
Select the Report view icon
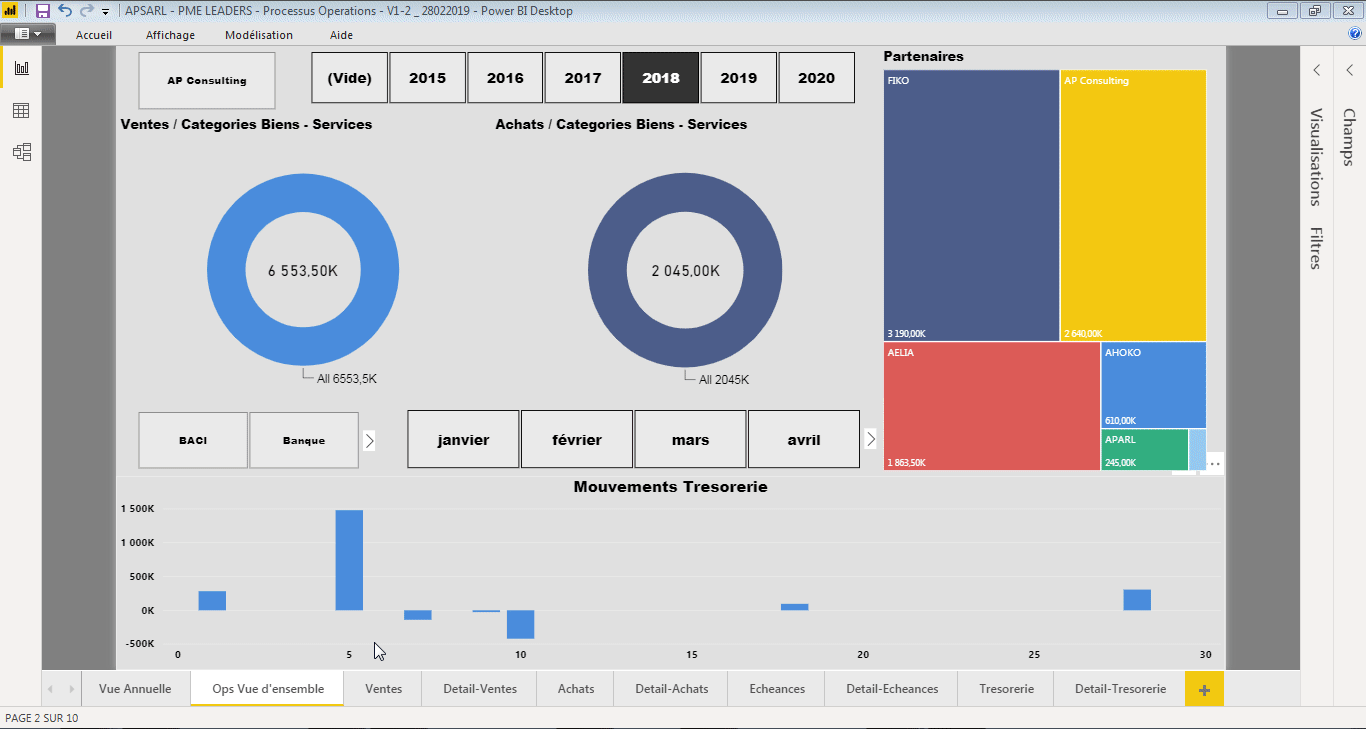pos(20,68)
